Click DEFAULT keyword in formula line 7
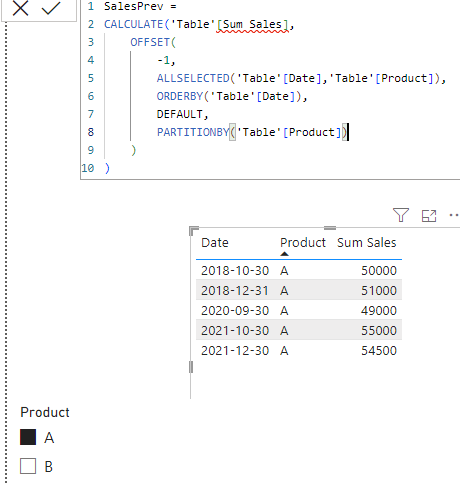This screenshot has height=484, width=460. coord(180,114)
